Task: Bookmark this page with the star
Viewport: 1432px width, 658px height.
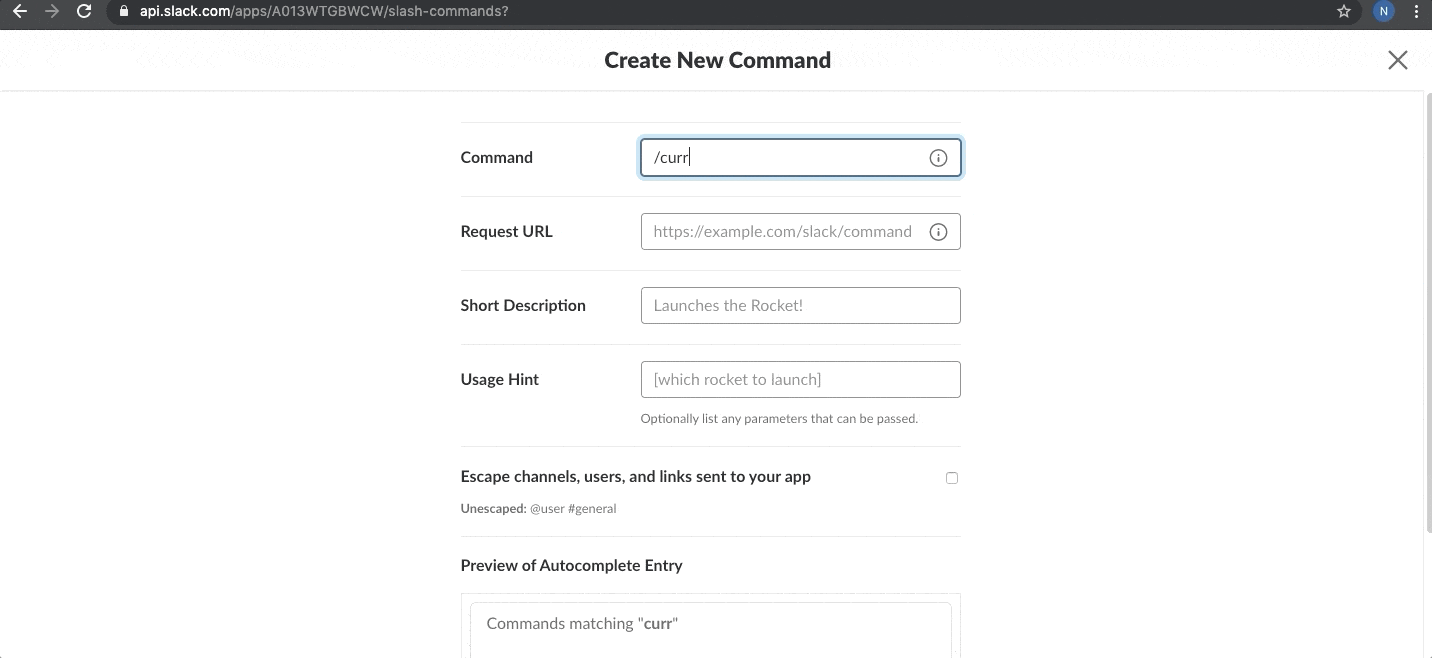Action: click(1344, 12)
